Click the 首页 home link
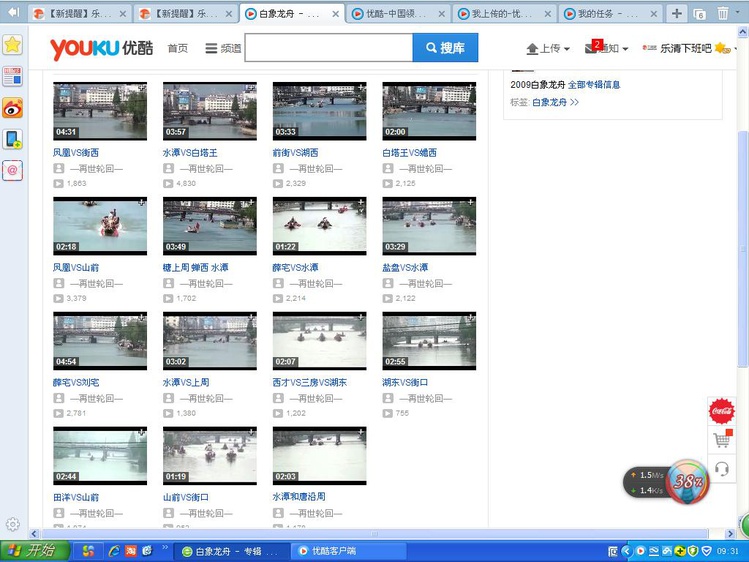Image resolution: width=749 pixels, height=562 pixels. (x=177, y=48)
